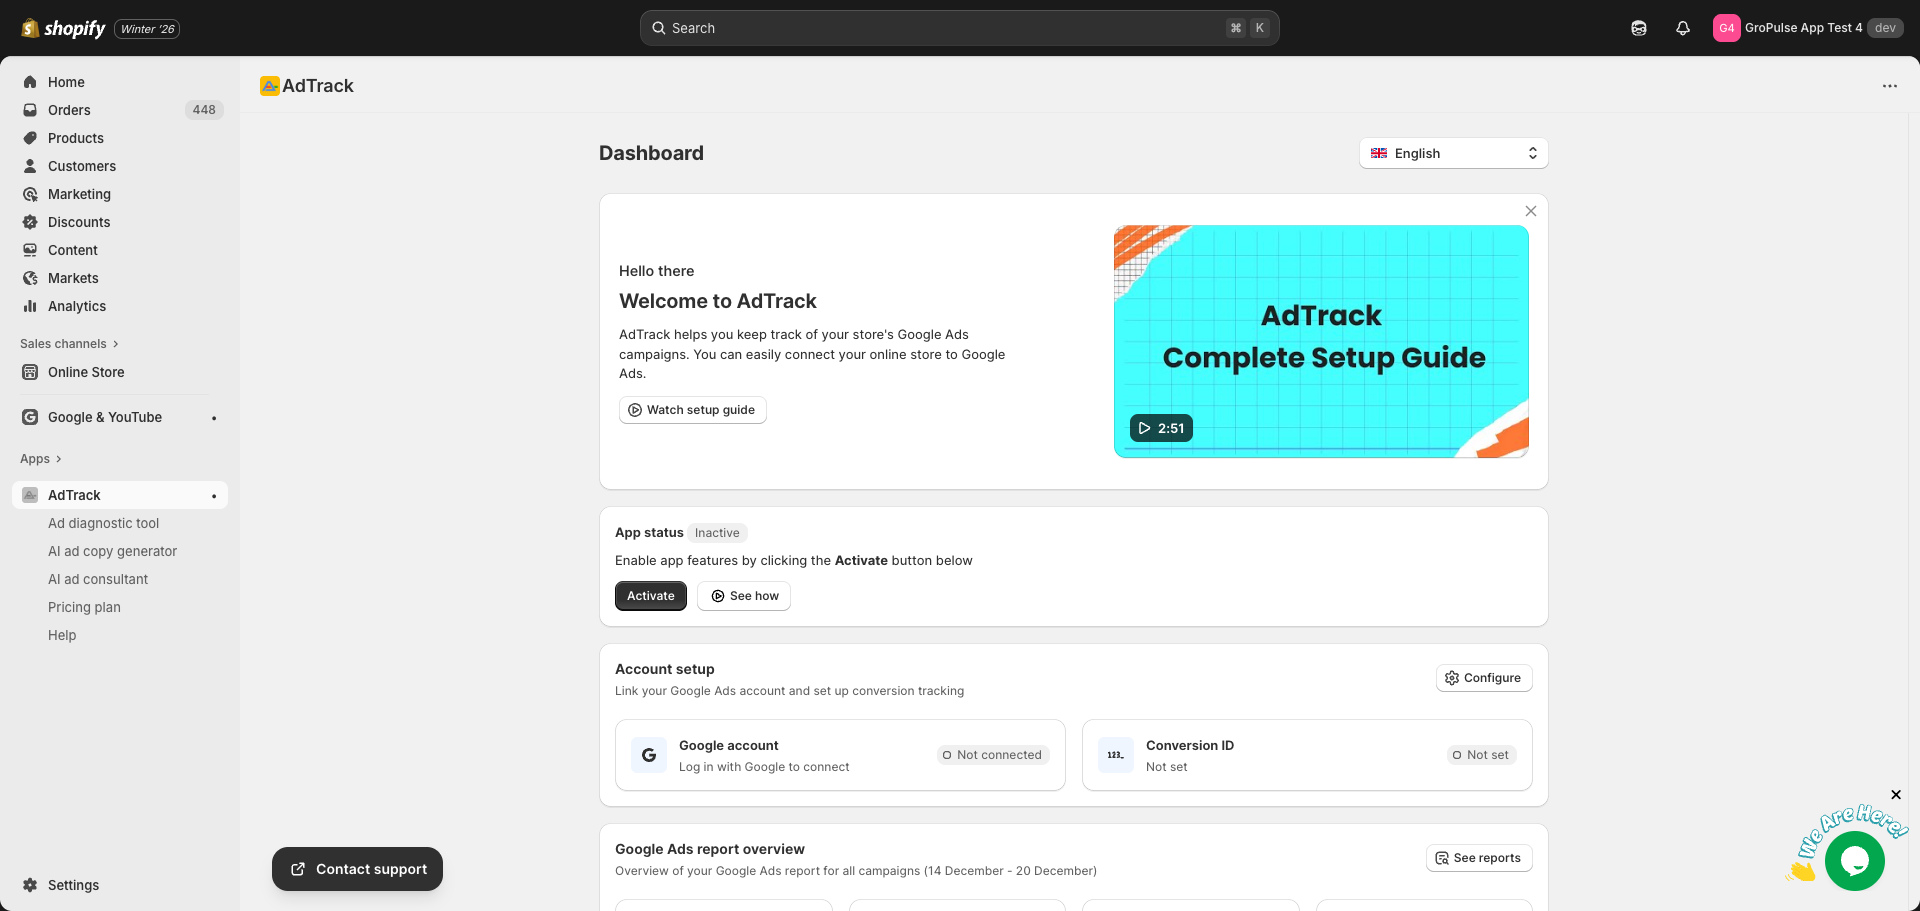Open the notifications bell
1920x911 pixels.
[x=1681, y=27]
